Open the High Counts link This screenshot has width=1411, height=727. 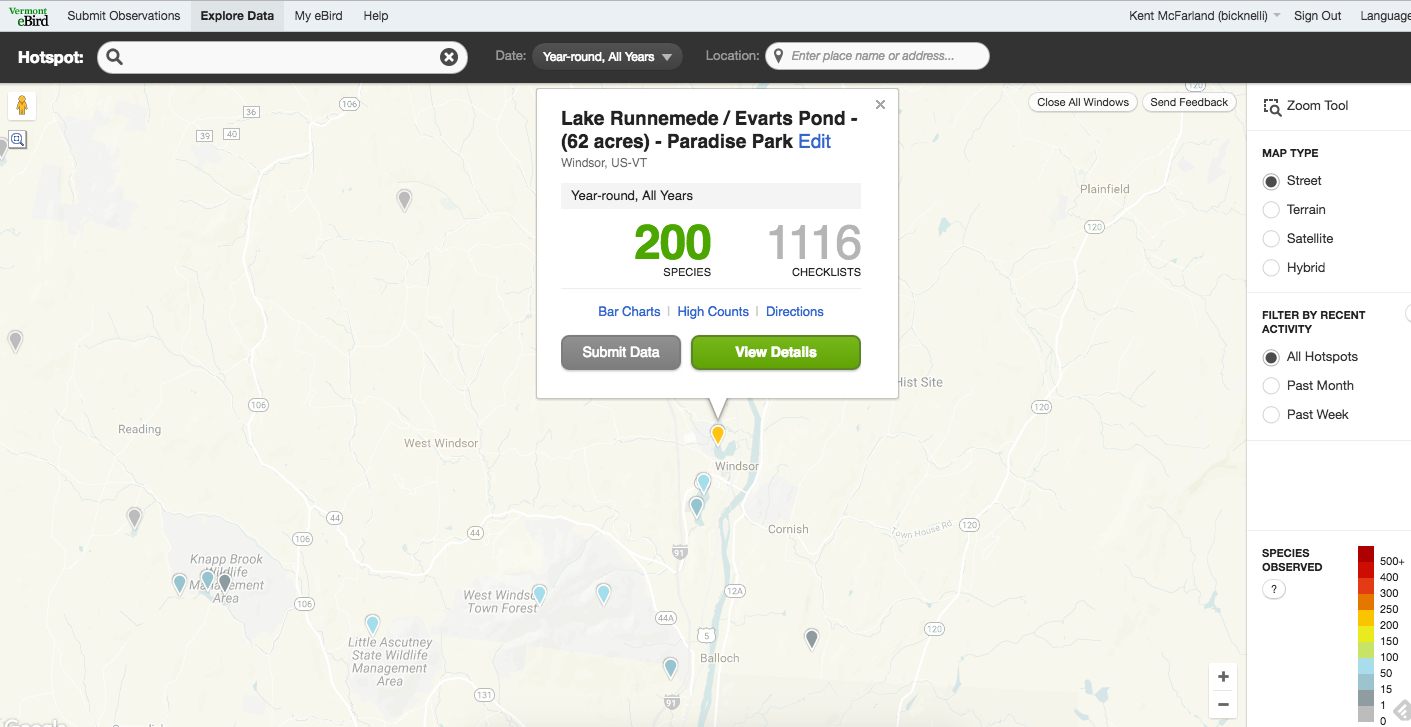coord(712,311)
